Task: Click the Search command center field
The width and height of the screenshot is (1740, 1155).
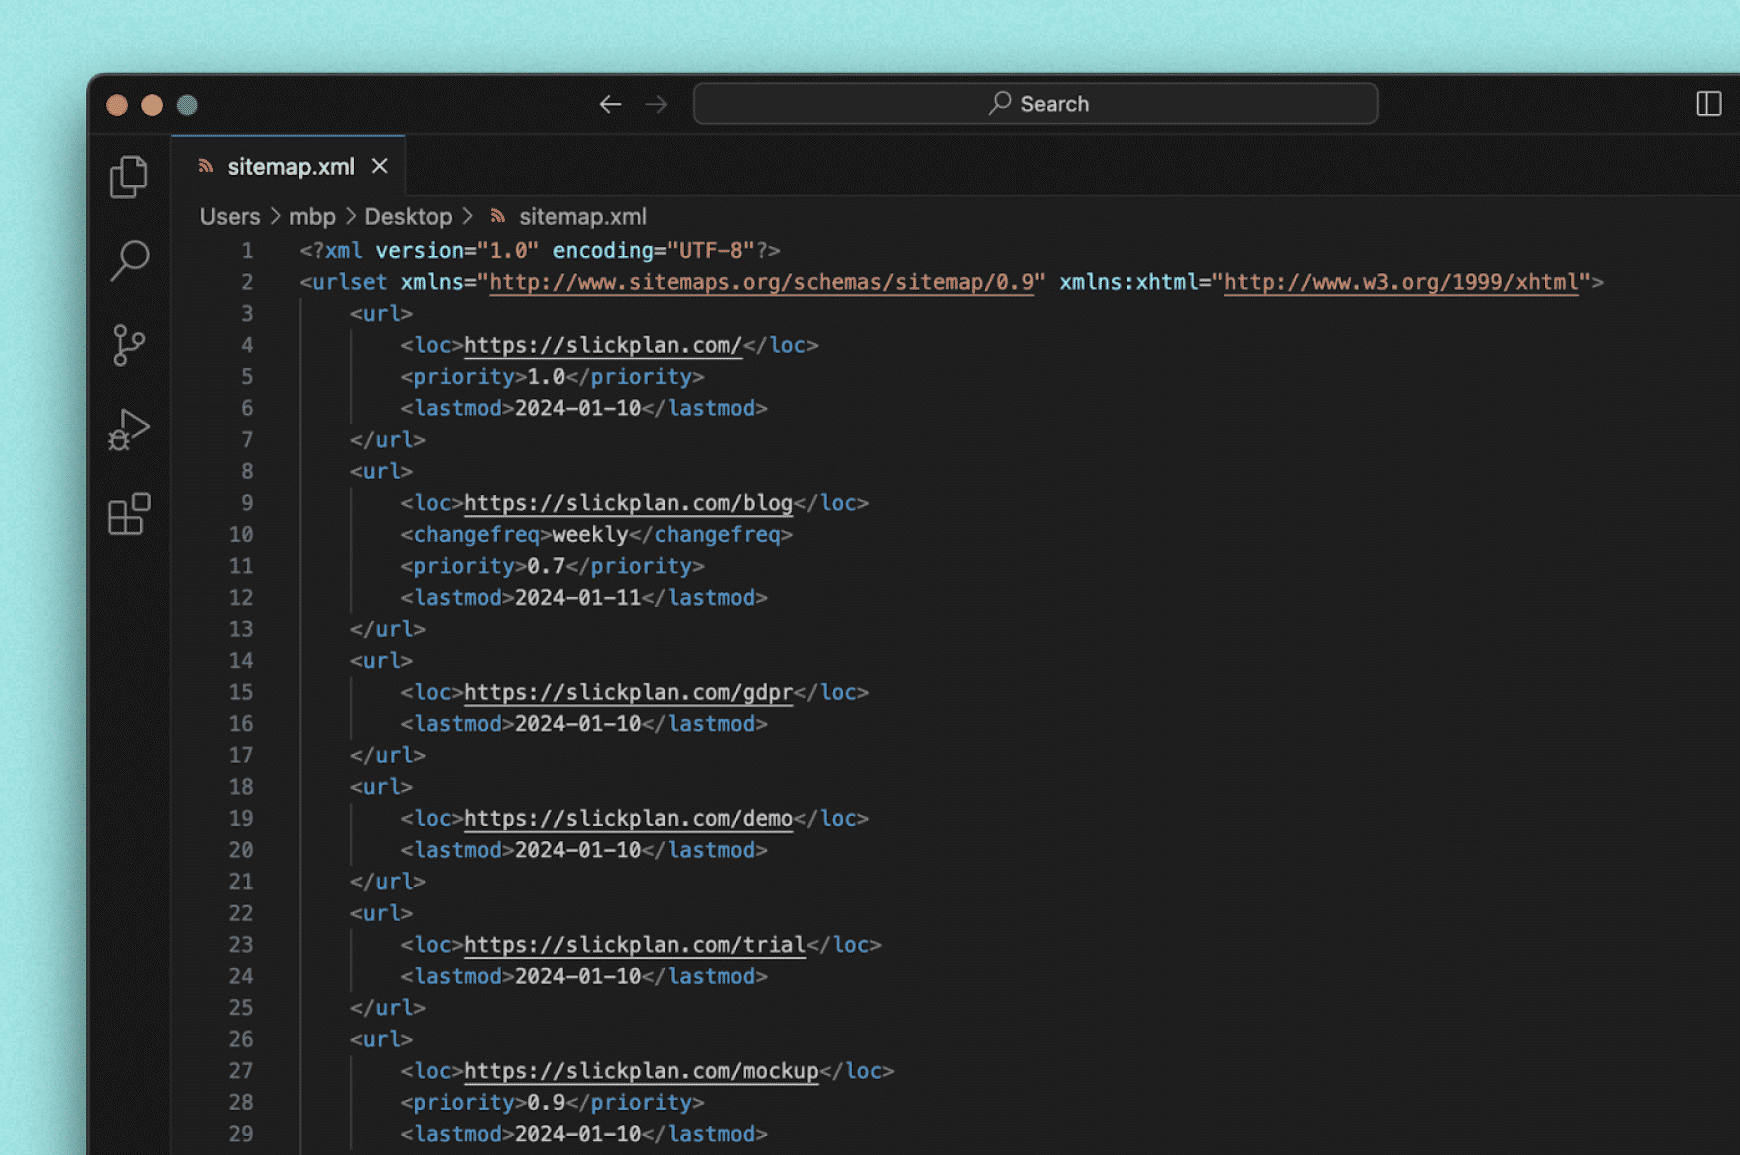Action: point(1035,104)
